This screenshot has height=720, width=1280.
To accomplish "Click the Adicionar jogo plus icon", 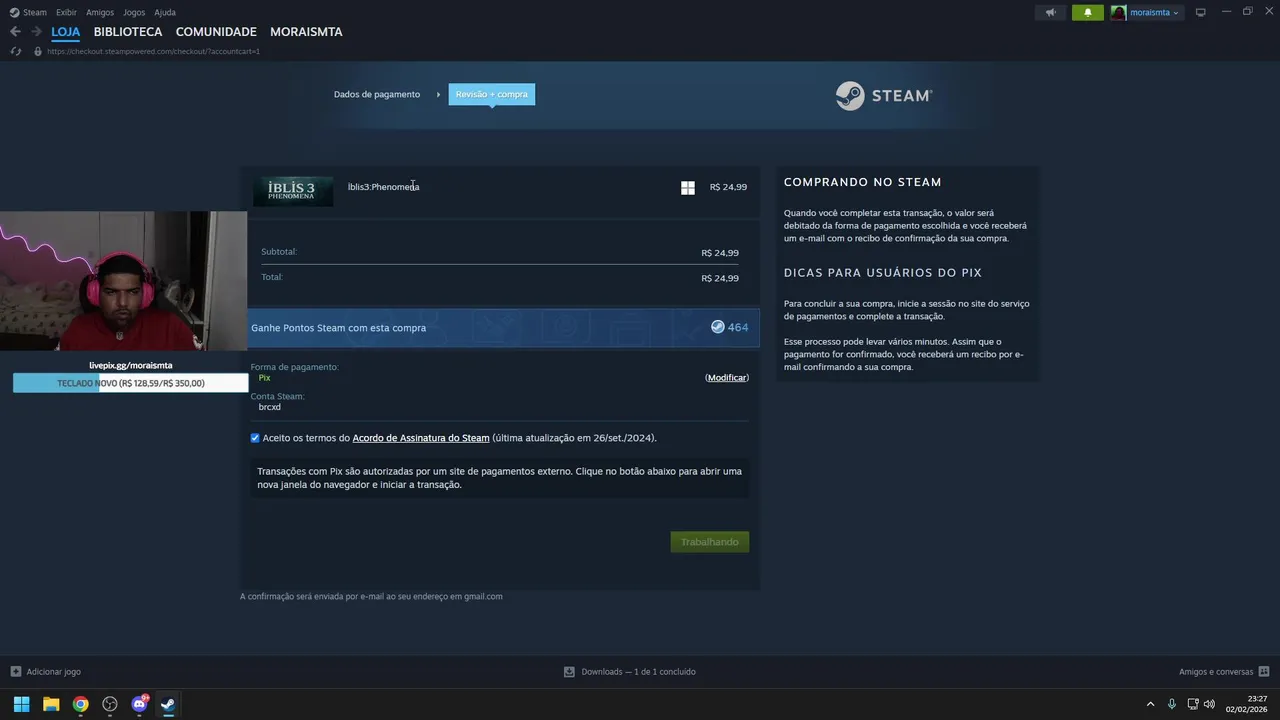I will pyautogui.click(x=15, y=672).
